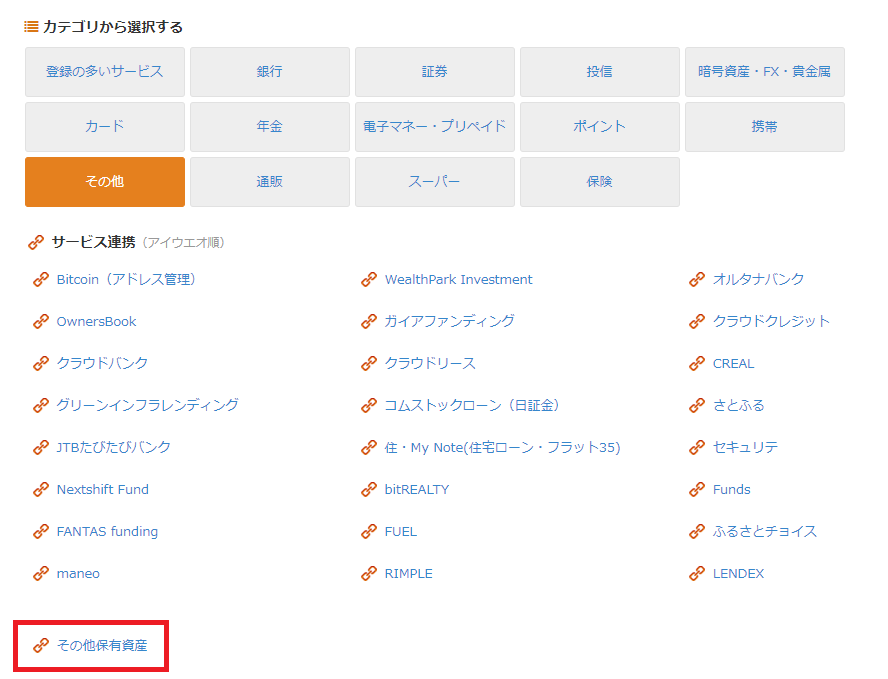Viewport: 888px width, 679px height.
Task: Click the chain icon beside RIMPLE
Action: tap(369, 573)
